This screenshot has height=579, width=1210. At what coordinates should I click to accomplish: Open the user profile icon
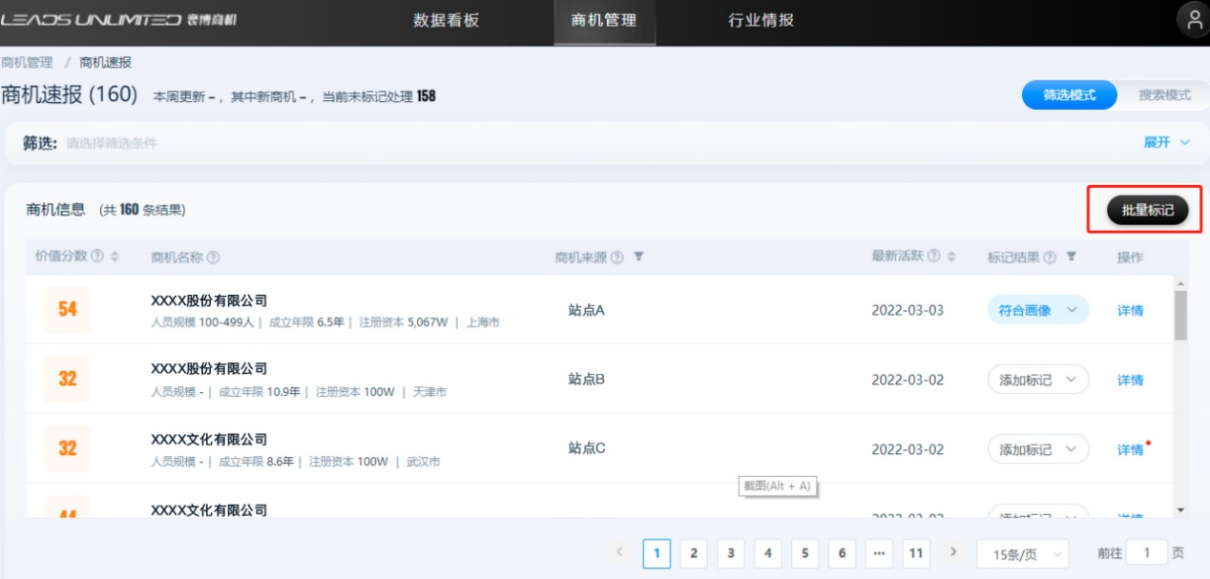pyautogui.click(x=1193, y=20)
